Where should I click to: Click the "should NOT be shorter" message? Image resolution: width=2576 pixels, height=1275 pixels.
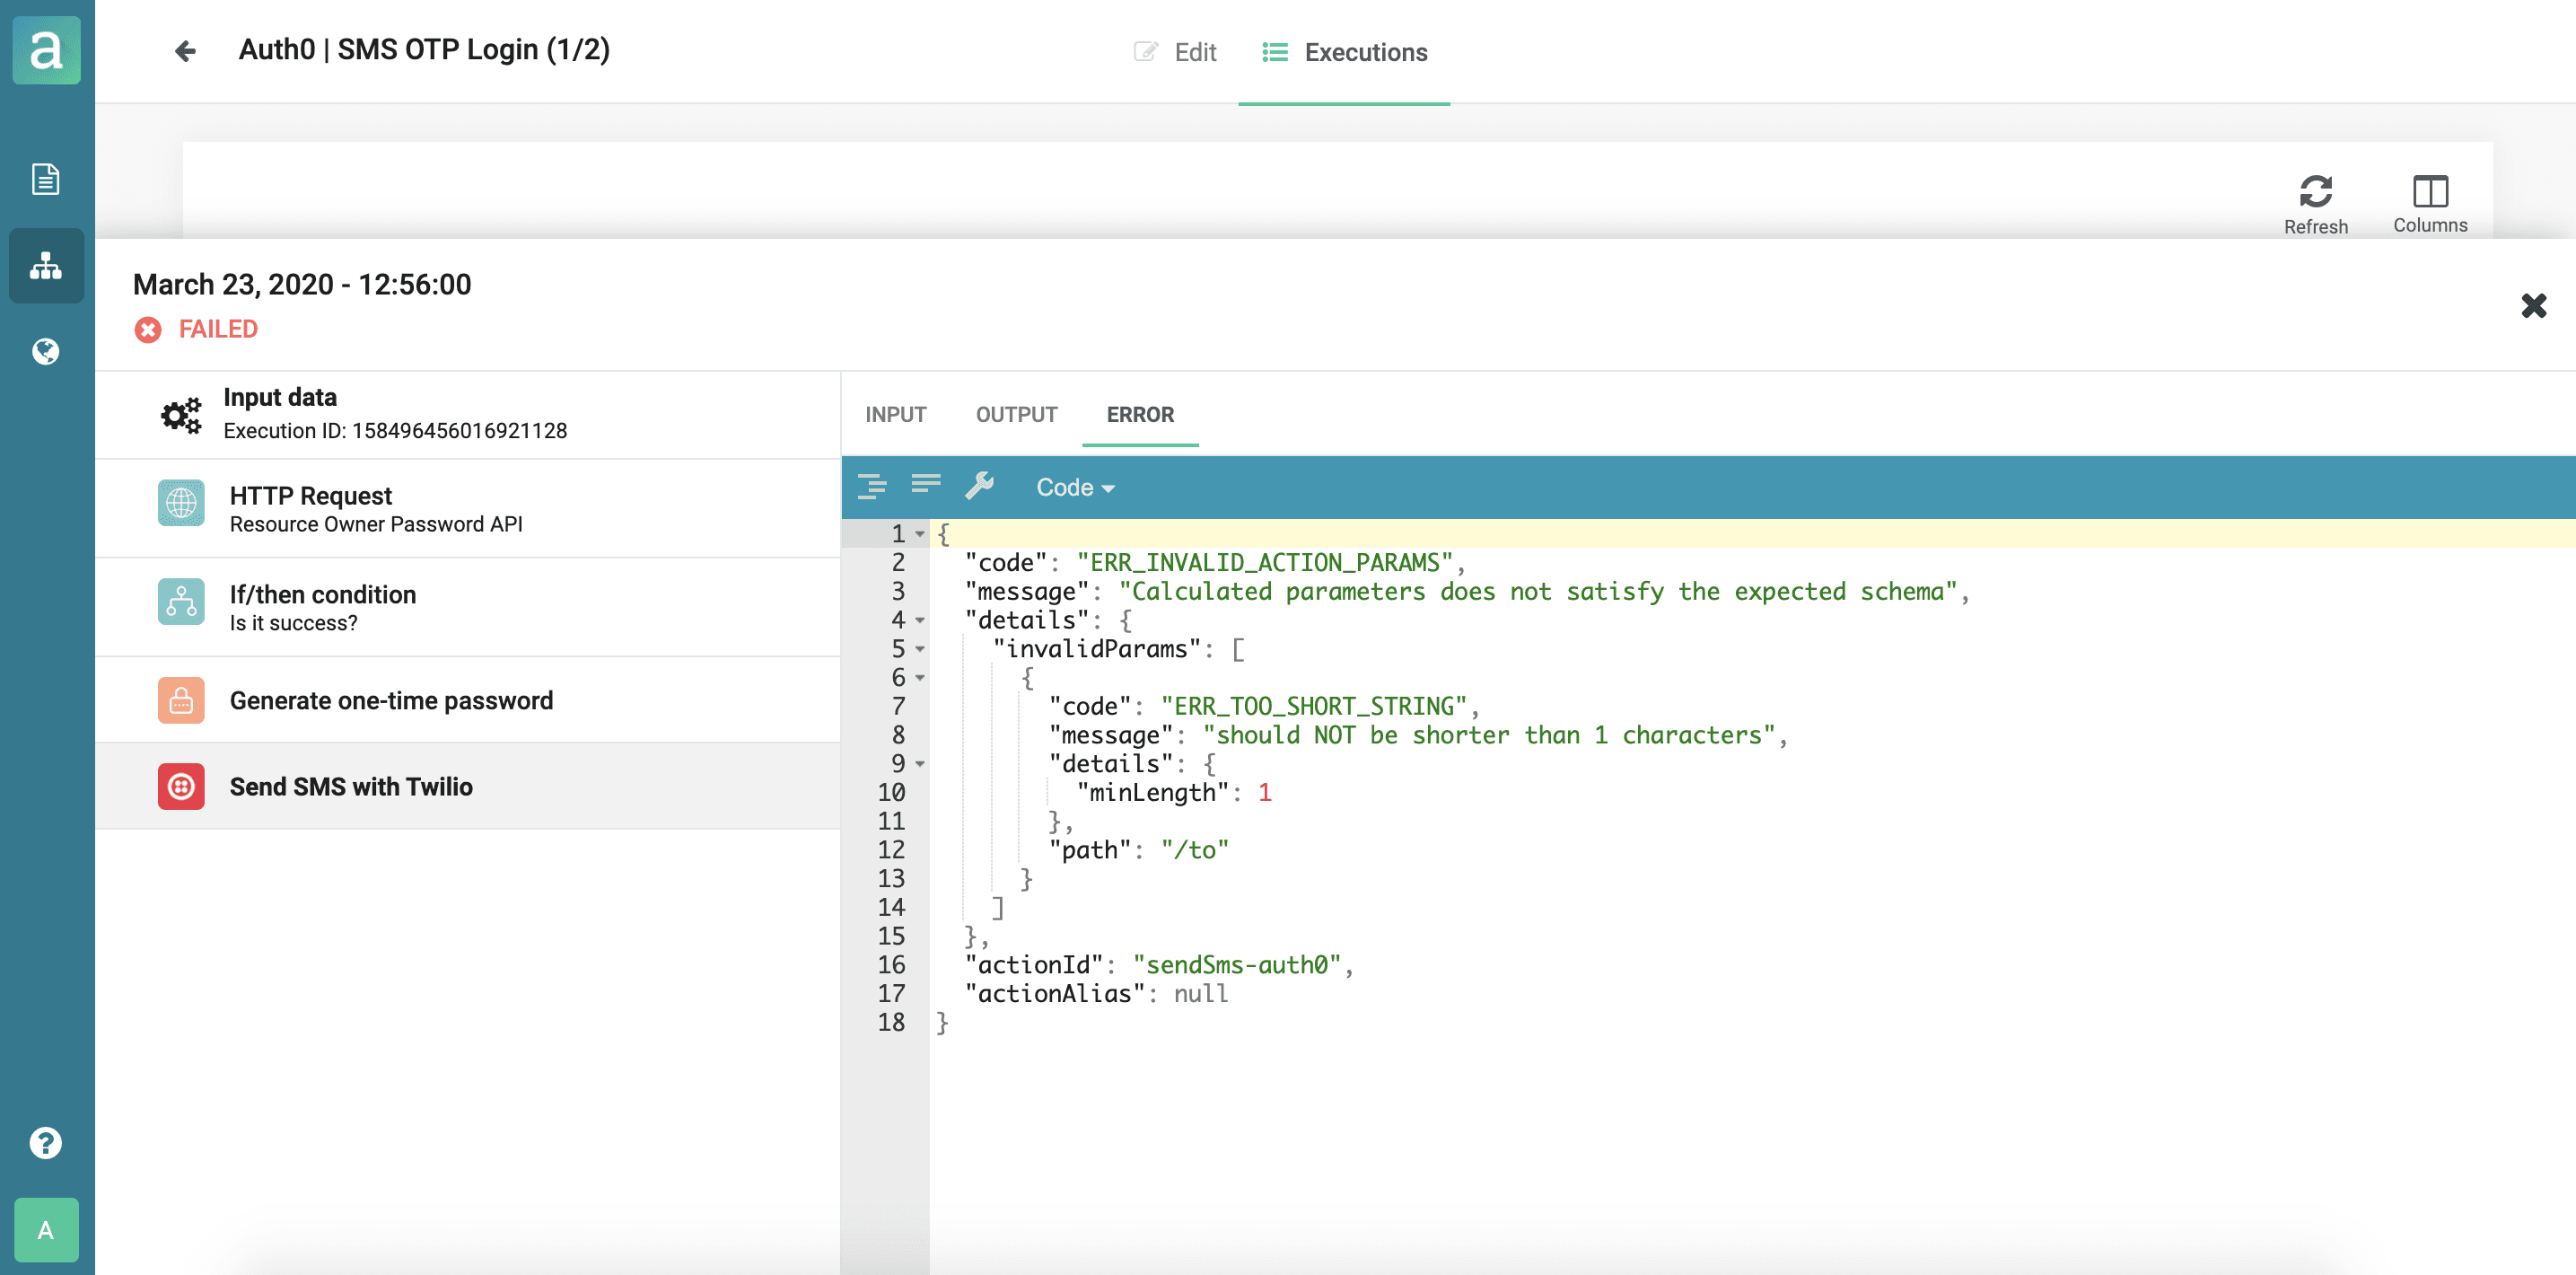coord(1488,736)
